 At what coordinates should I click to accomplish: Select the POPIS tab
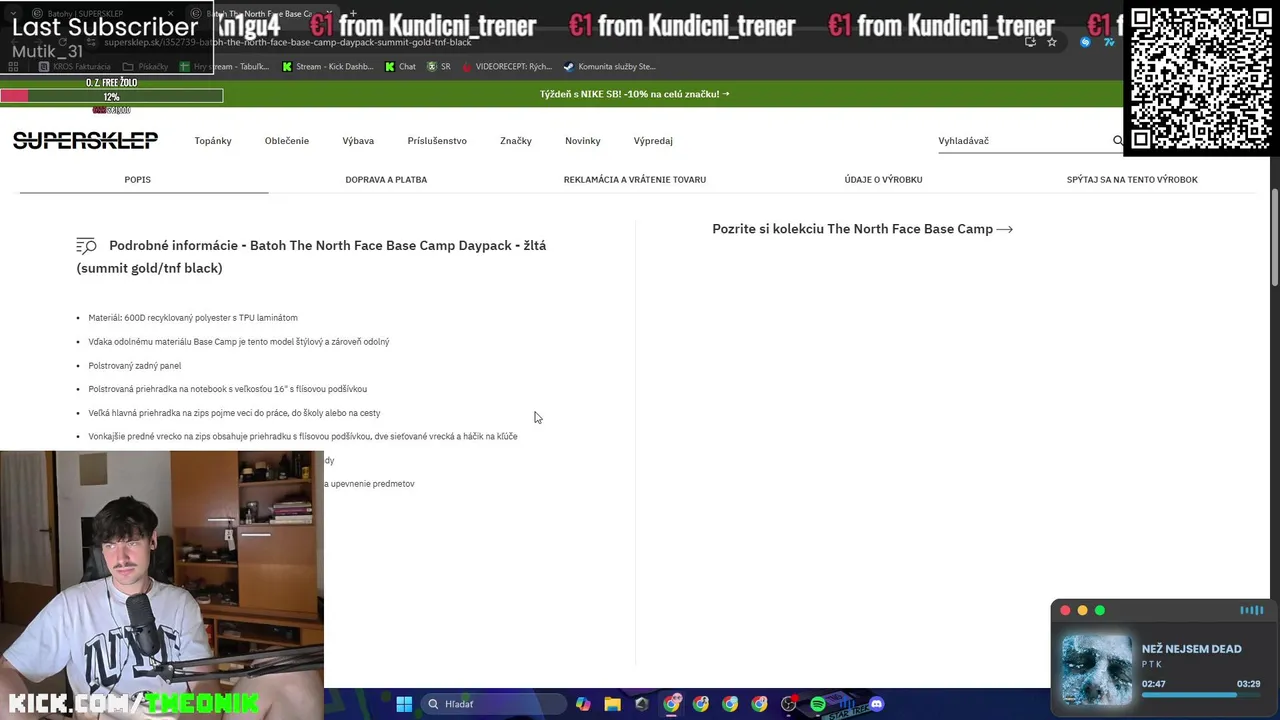[138, 180]
